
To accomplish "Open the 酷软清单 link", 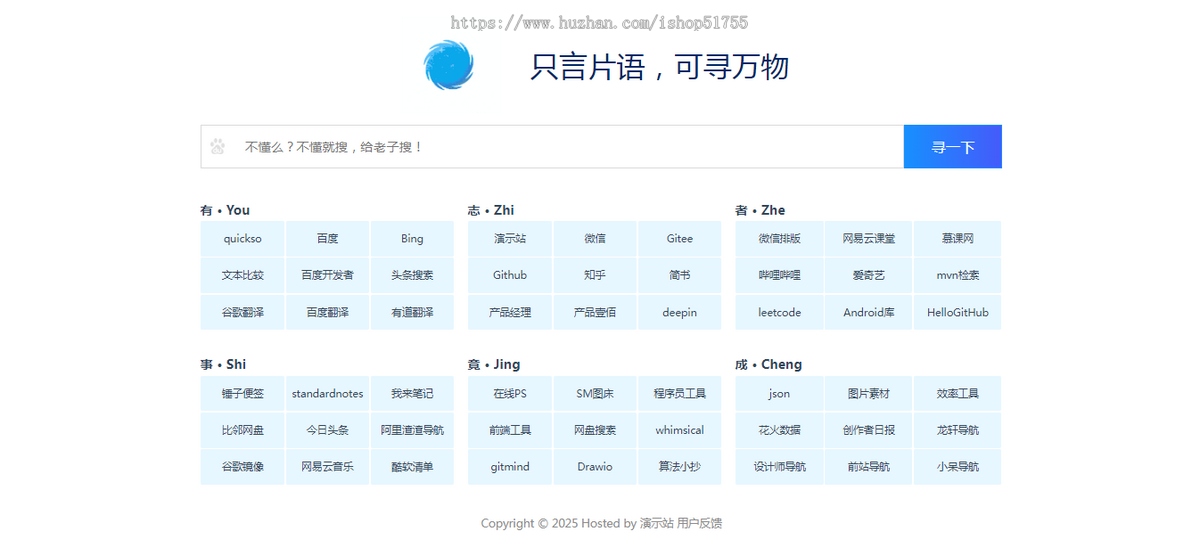I will 412,467.
